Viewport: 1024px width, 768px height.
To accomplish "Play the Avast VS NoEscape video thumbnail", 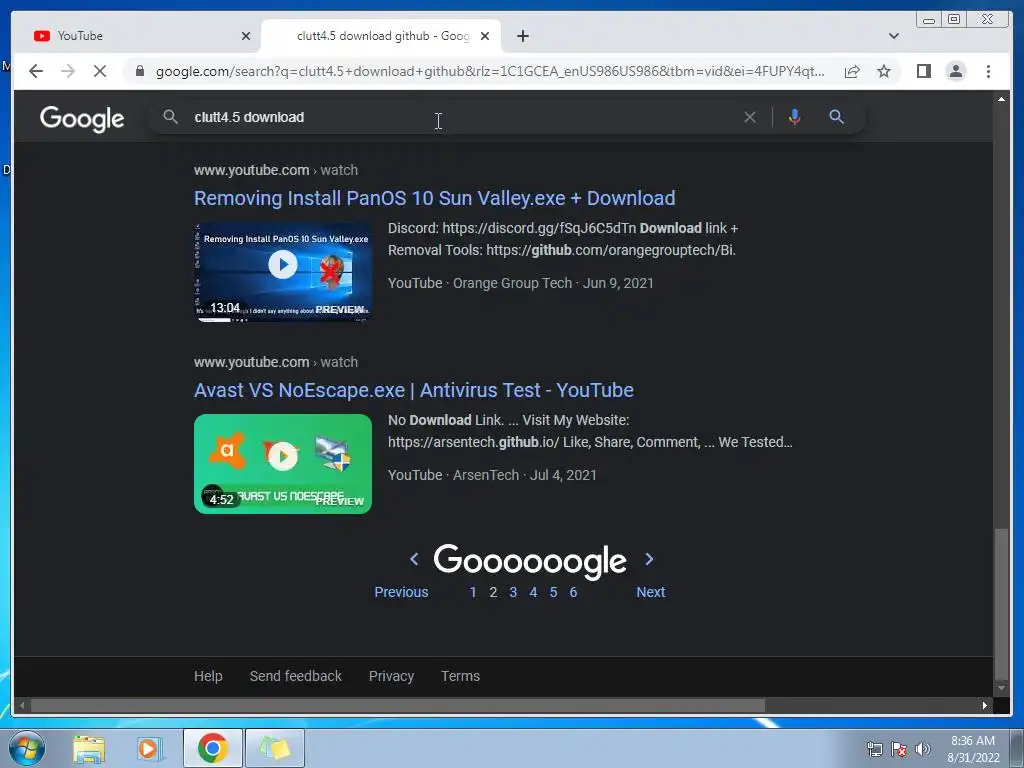I will click(283, 464).
